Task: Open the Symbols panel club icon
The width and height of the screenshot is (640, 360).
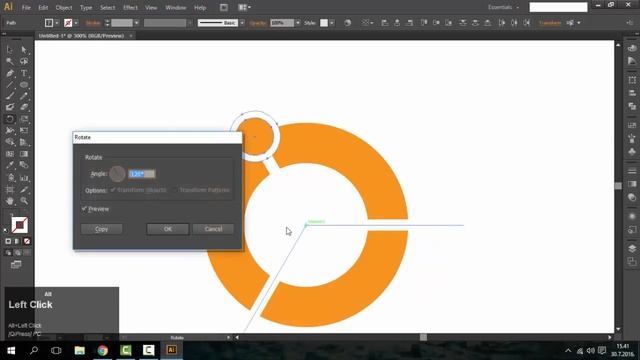Action: [632, 152]
